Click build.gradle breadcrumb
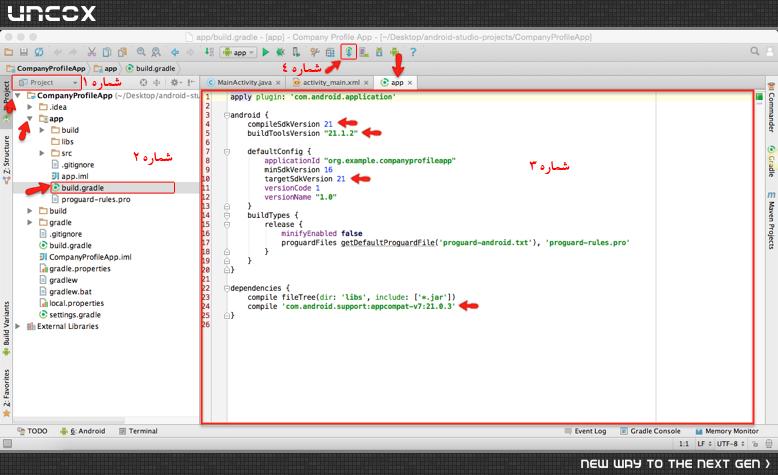 [x=151, y=68]
